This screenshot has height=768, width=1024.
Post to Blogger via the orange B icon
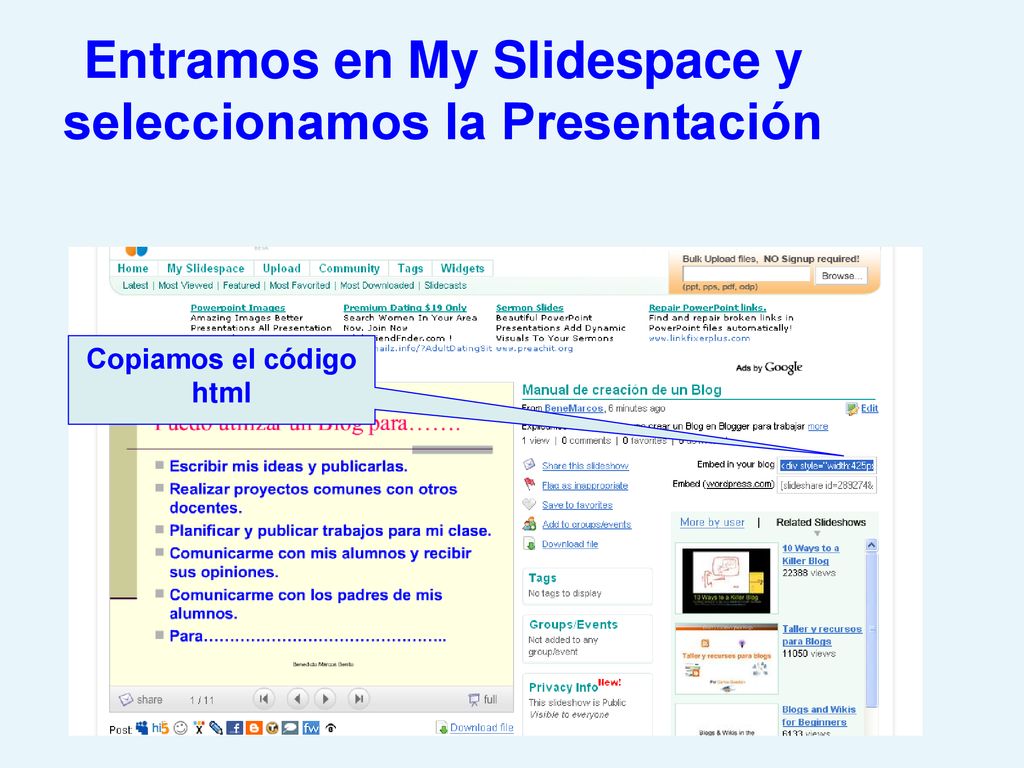254,728
